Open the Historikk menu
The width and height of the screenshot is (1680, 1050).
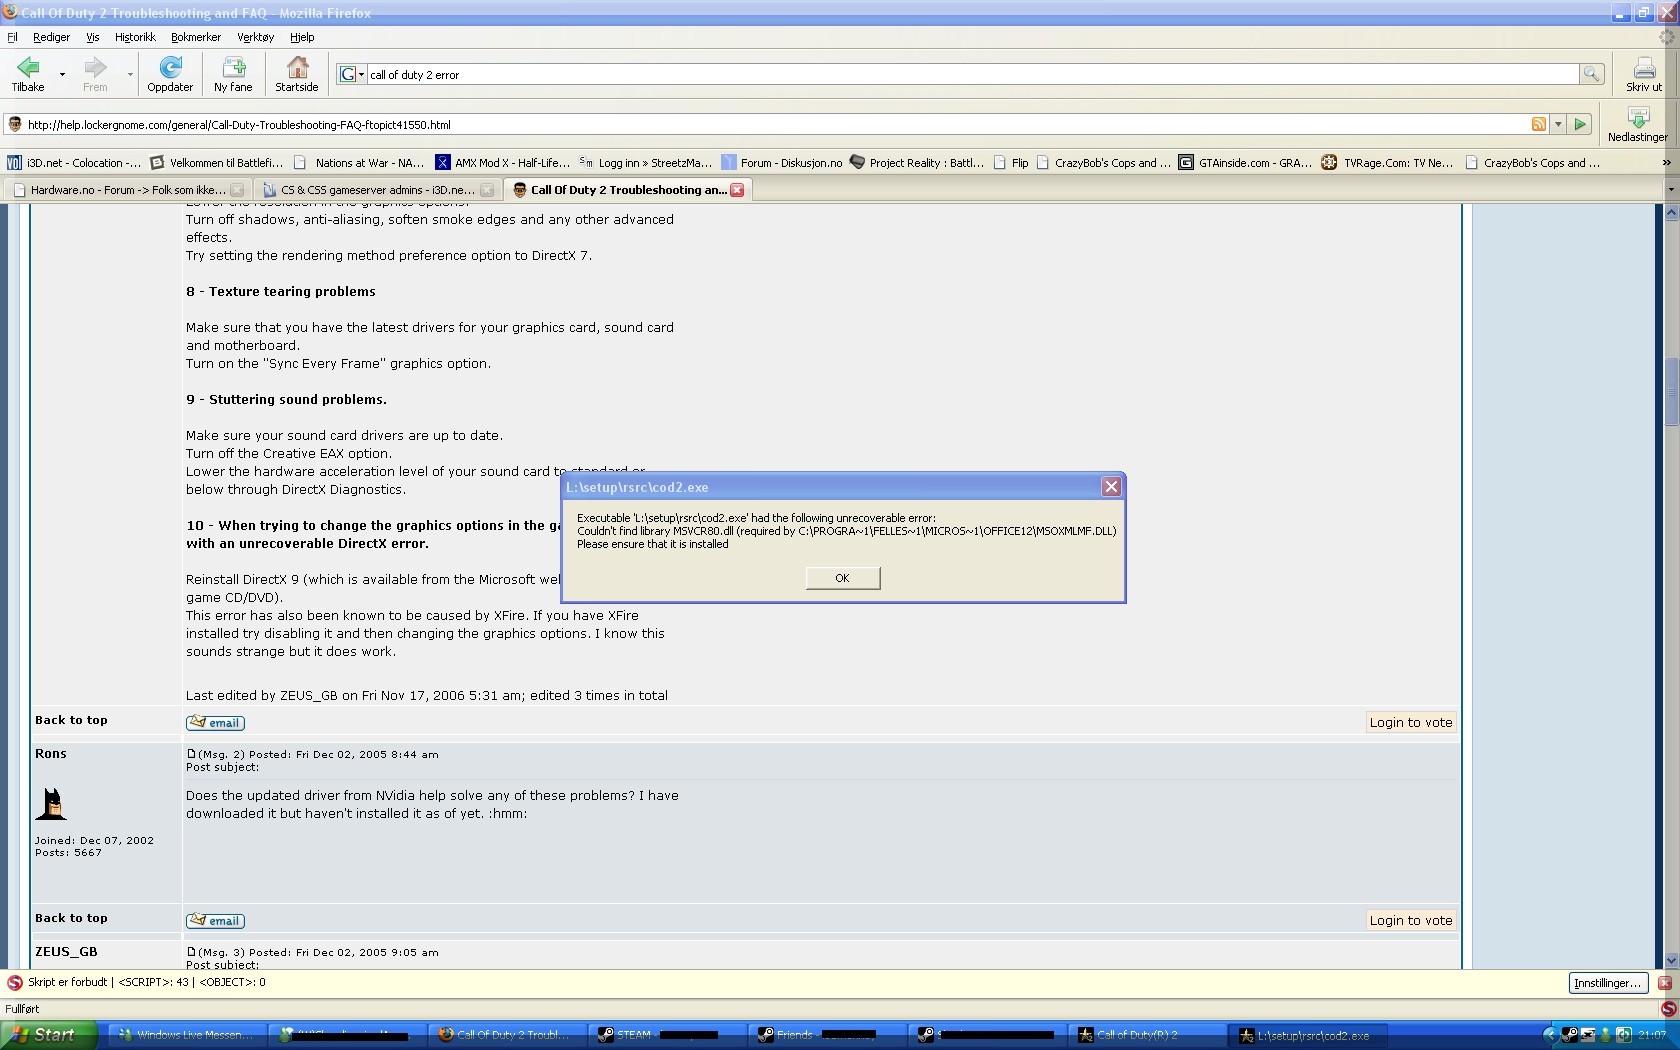coord(135,37)
